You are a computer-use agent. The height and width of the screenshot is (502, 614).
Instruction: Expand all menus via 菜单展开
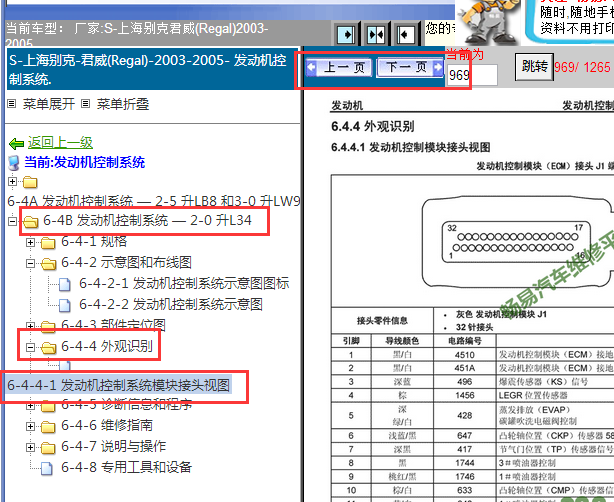[x=49, y=104]
